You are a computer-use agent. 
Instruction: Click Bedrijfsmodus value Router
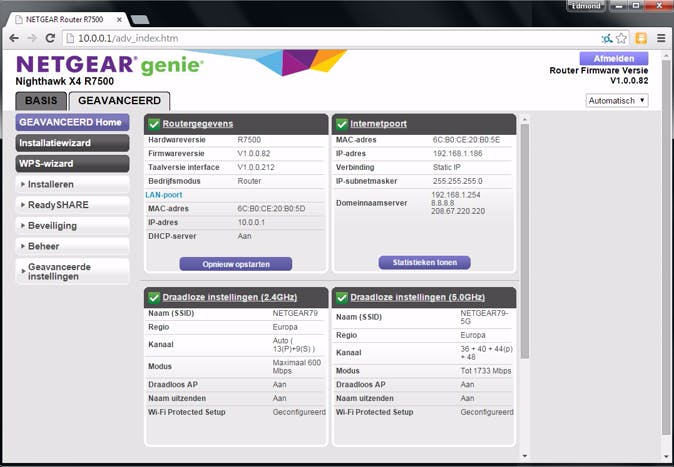249,181
